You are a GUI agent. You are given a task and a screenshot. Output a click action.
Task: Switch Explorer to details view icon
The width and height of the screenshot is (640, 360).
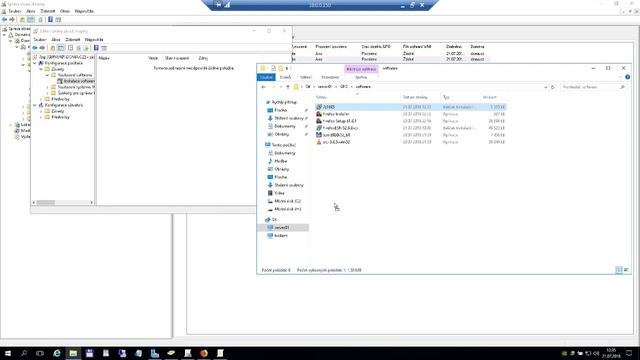tap(619, 270)
